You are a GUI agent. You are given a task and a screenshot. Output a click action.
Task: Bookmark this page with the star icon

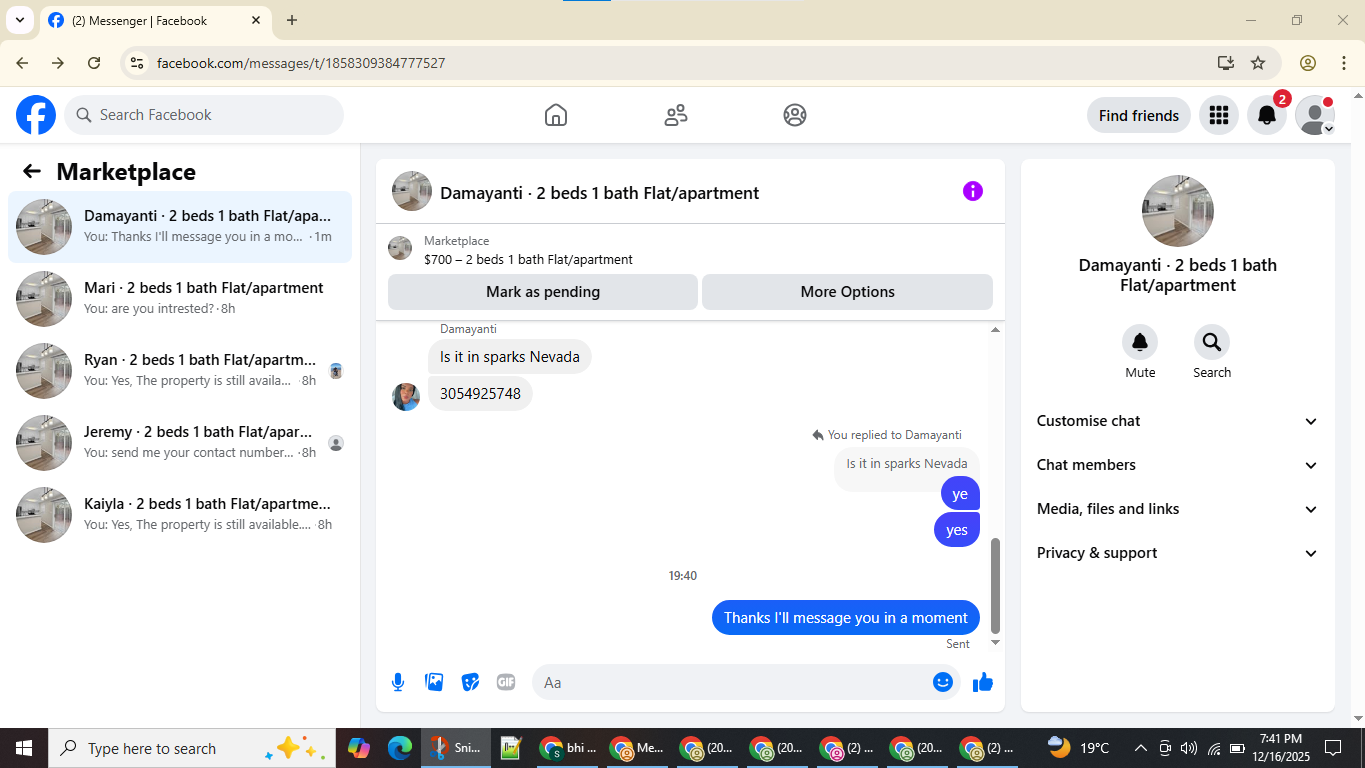pyautogui.click(x=1258, y=63)
